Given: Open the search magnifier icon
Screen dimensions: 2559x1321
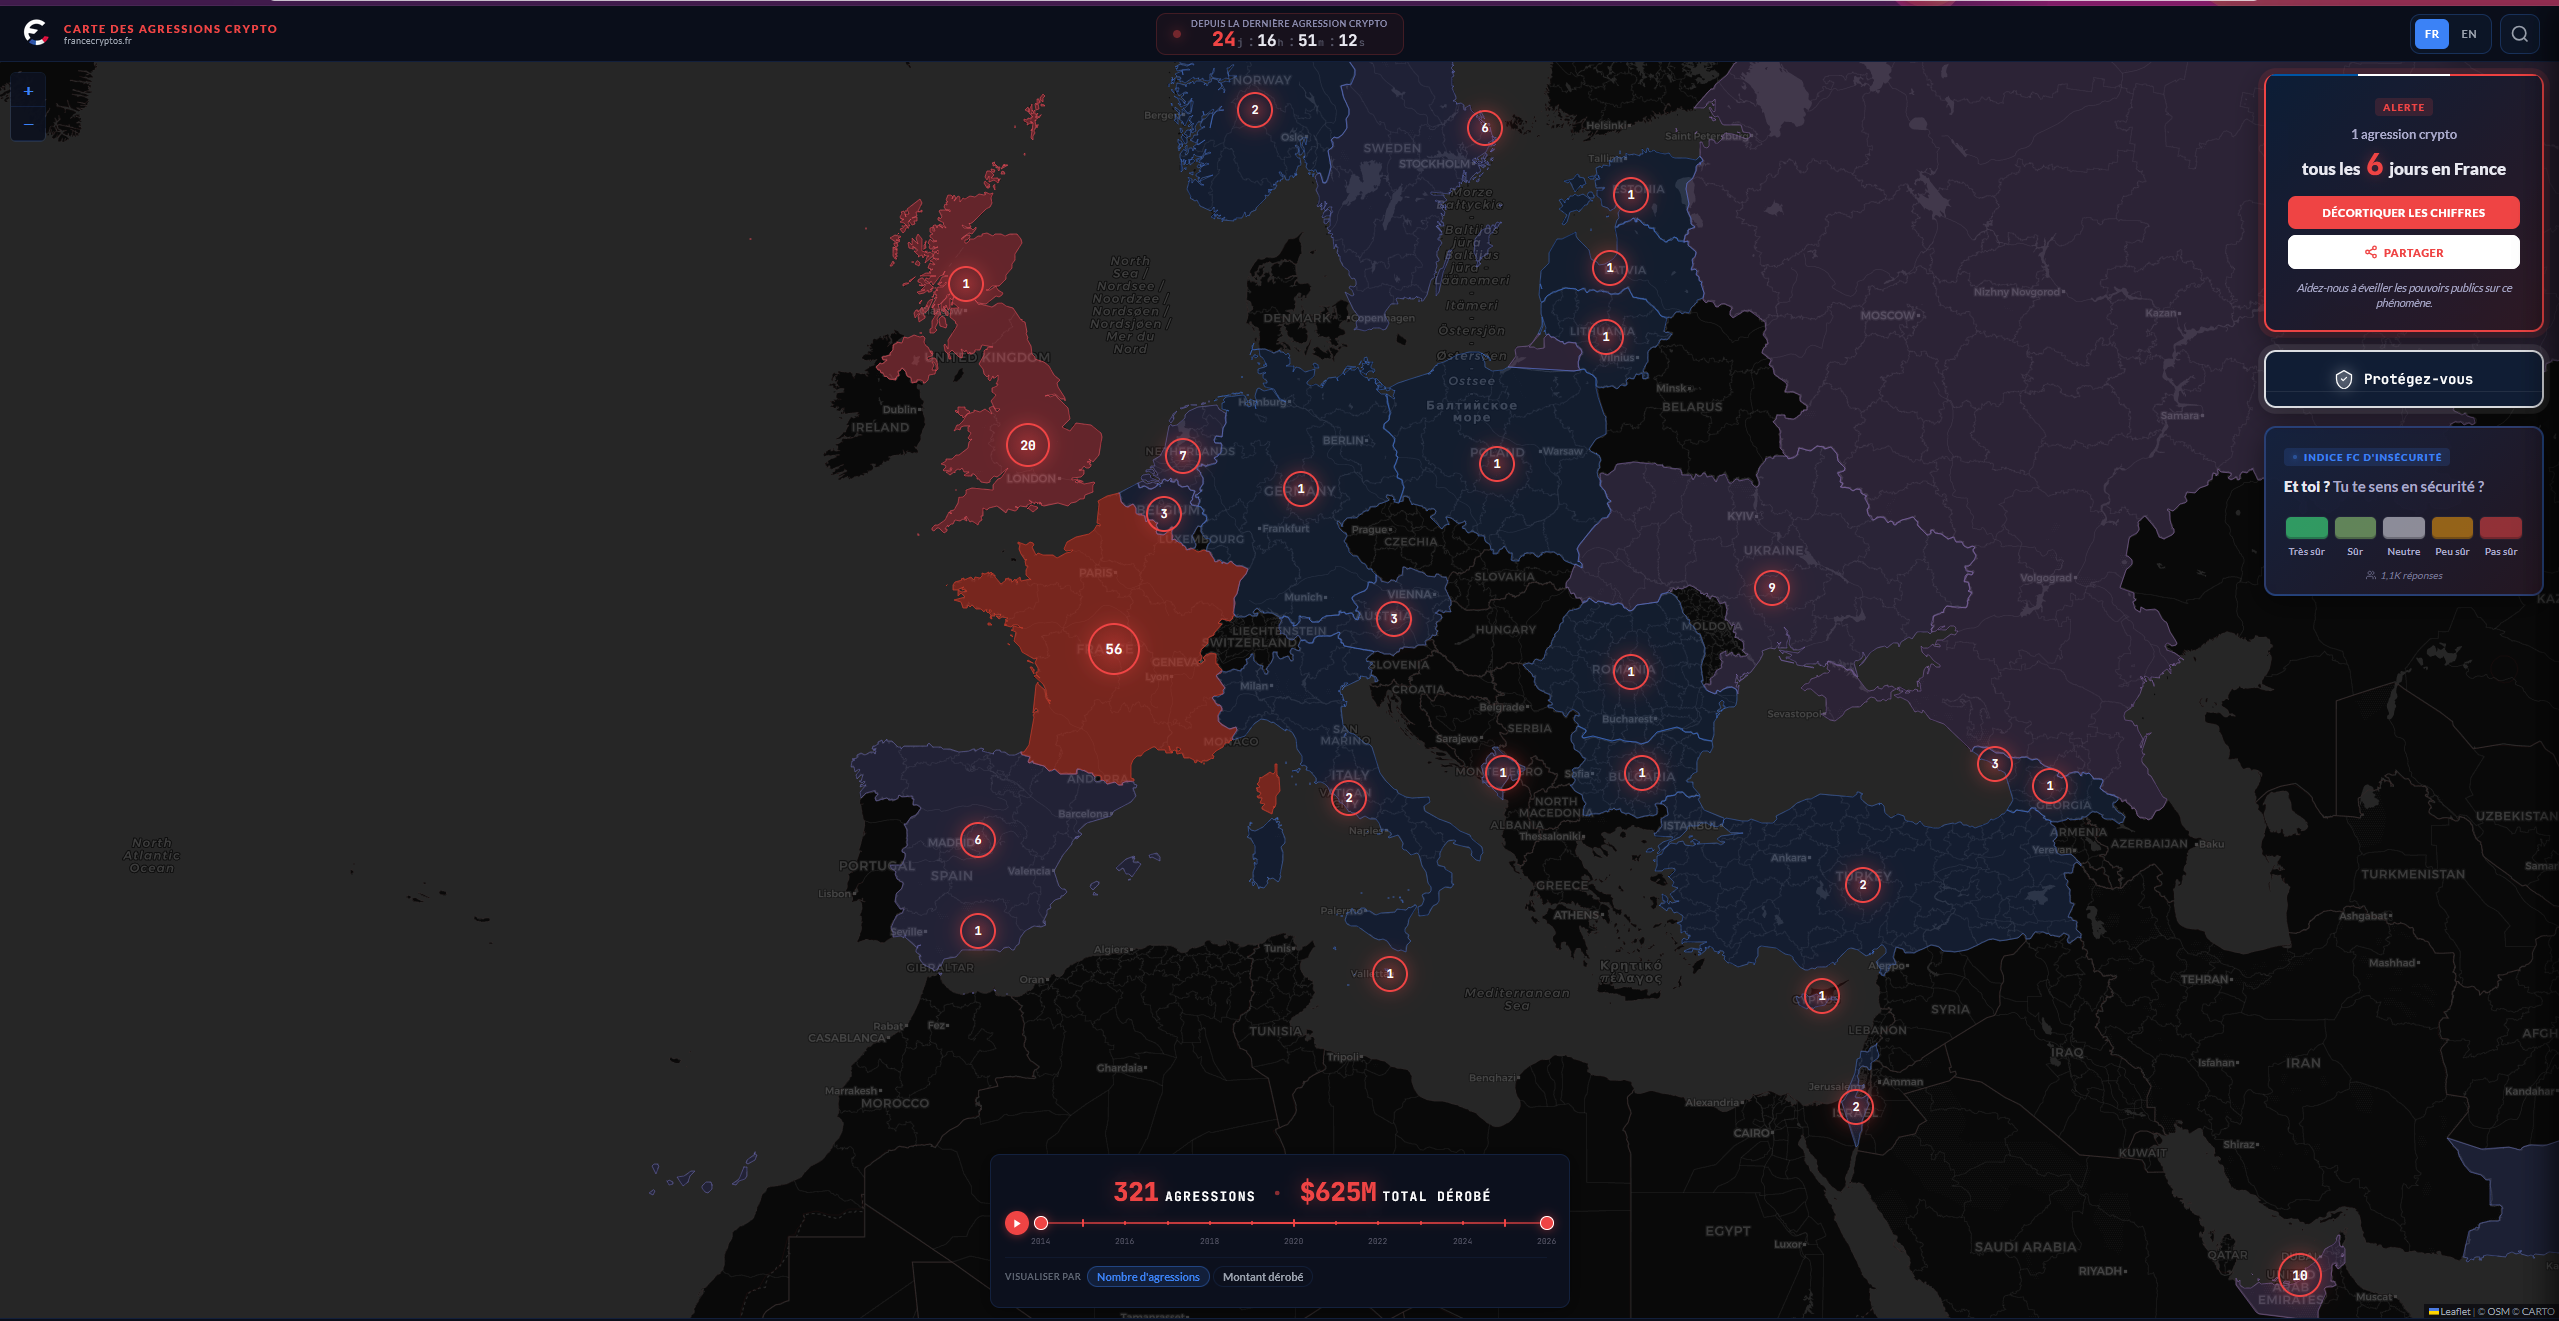Looking at the screenshot, I should coord(2520,34).
